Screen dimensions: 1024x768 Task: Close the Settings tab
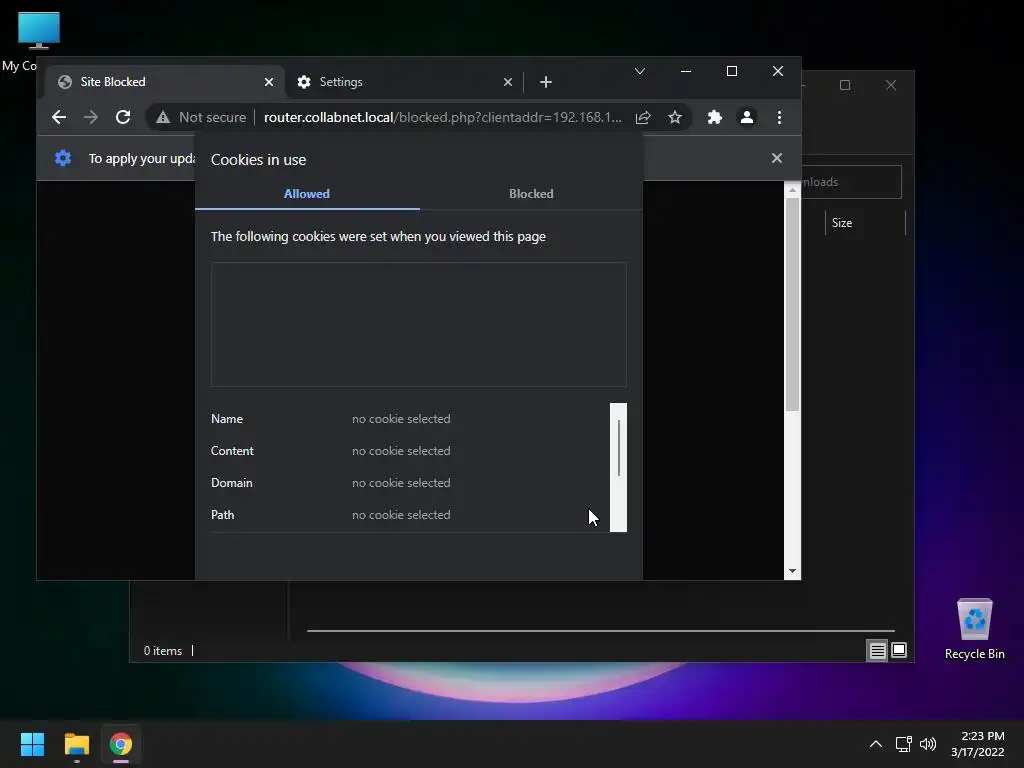tap(508, 82)
